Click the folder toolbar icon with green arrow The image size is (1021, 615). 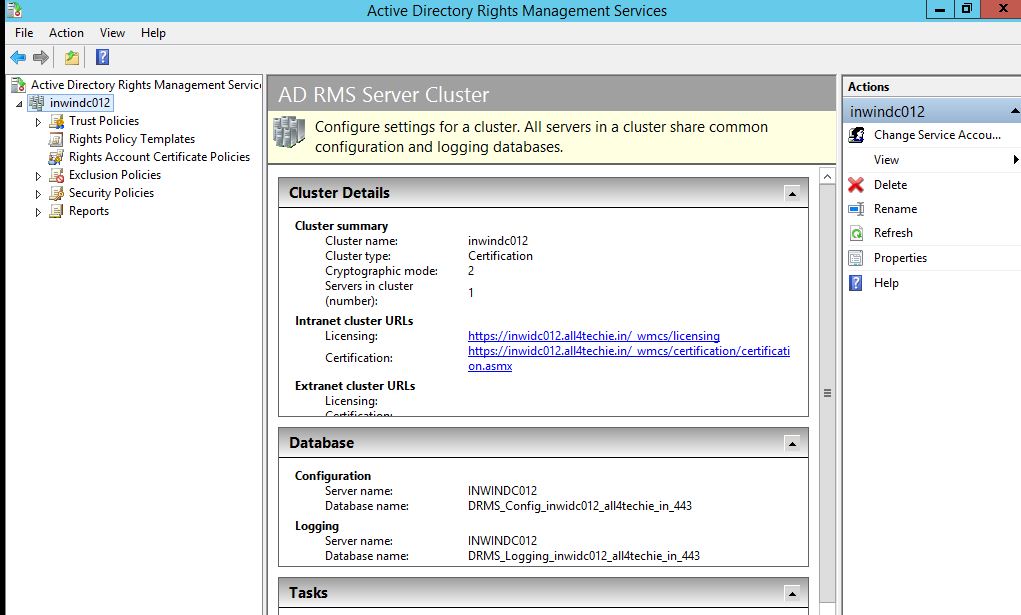(71, 57)
